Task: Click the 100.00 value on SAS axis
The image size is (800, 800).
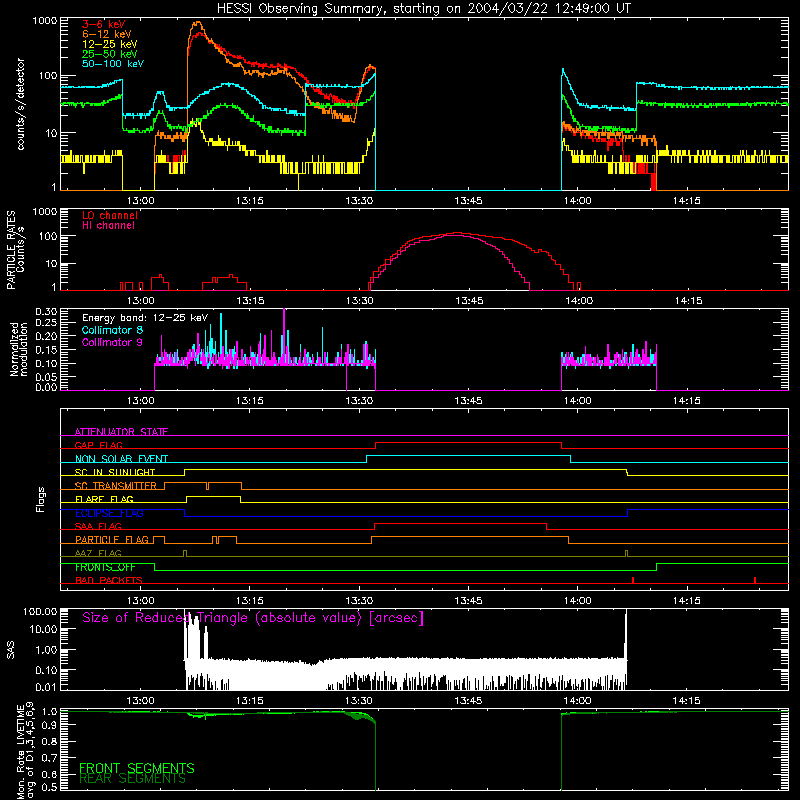Action: 40,611
